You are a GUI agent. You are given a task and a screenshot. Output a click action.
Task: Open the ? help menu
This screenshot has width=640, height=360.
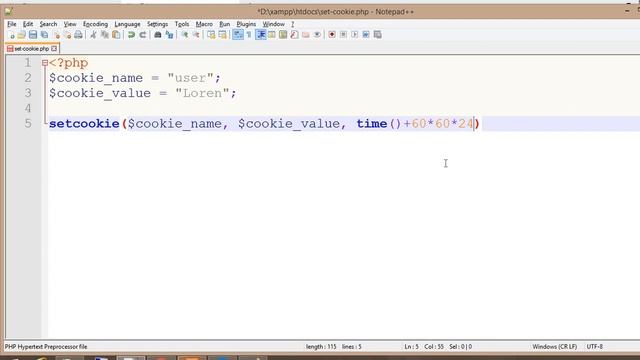pyautogui.click(x=292, y=24)
